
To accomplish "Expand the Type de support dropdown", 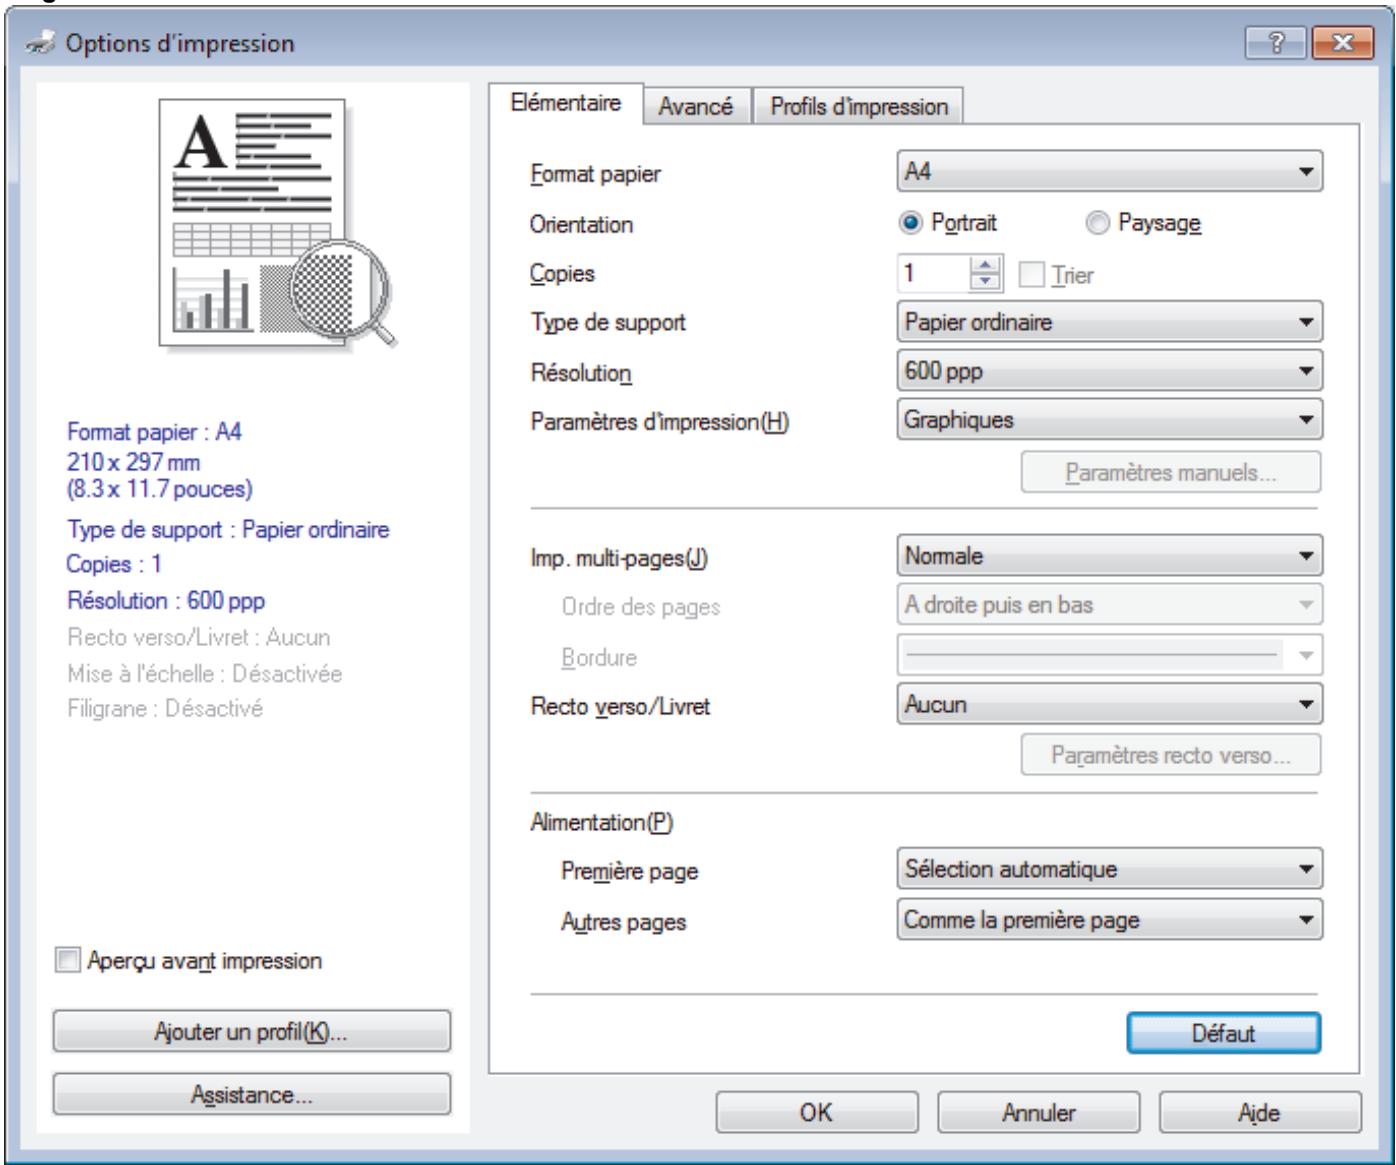I will 1110,322.
